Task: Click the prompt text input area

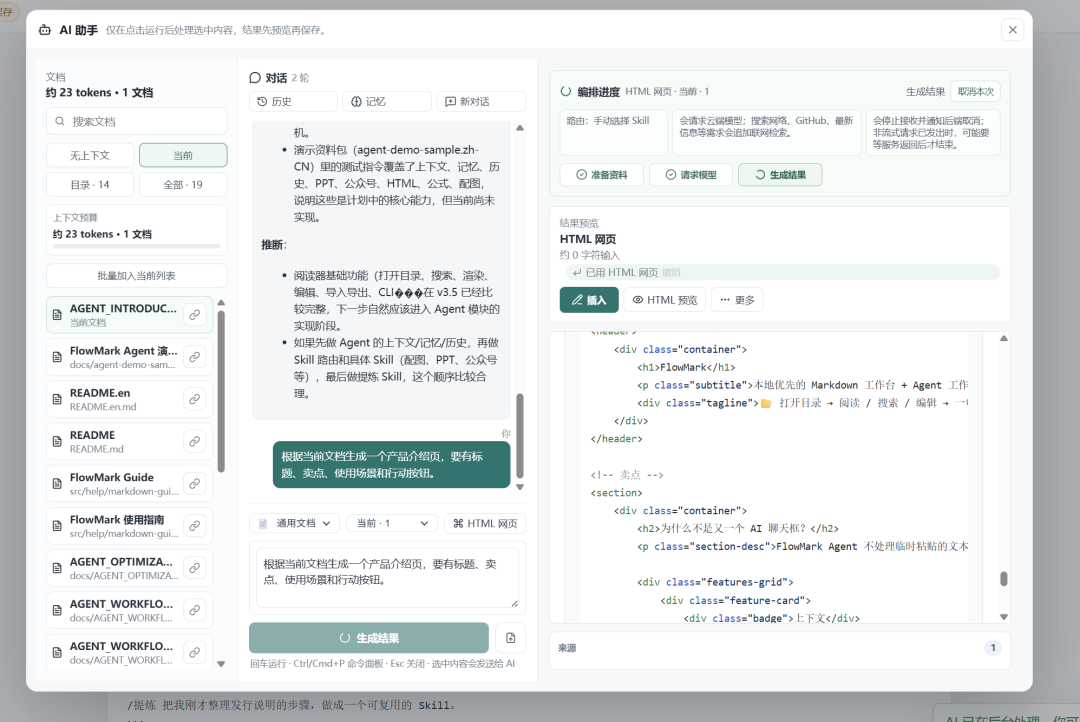Action: tap(387, 577)
